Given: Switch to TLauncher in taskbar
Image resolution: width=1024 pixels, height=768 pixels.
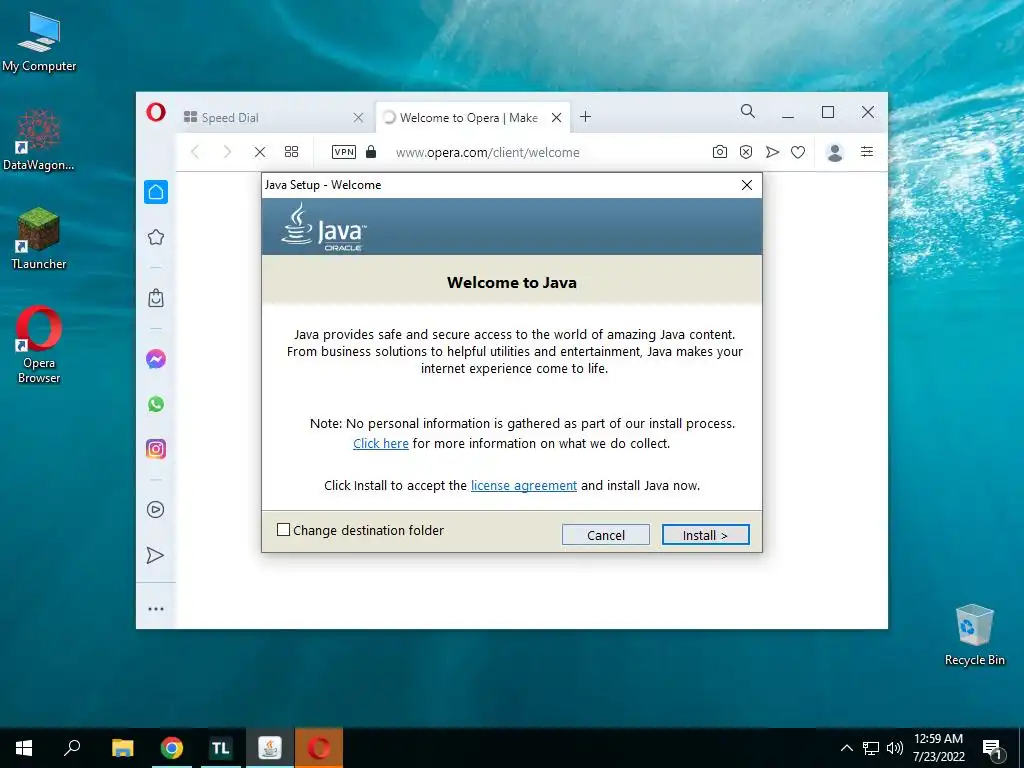Looking at the screenshot, I should (221, 748).
